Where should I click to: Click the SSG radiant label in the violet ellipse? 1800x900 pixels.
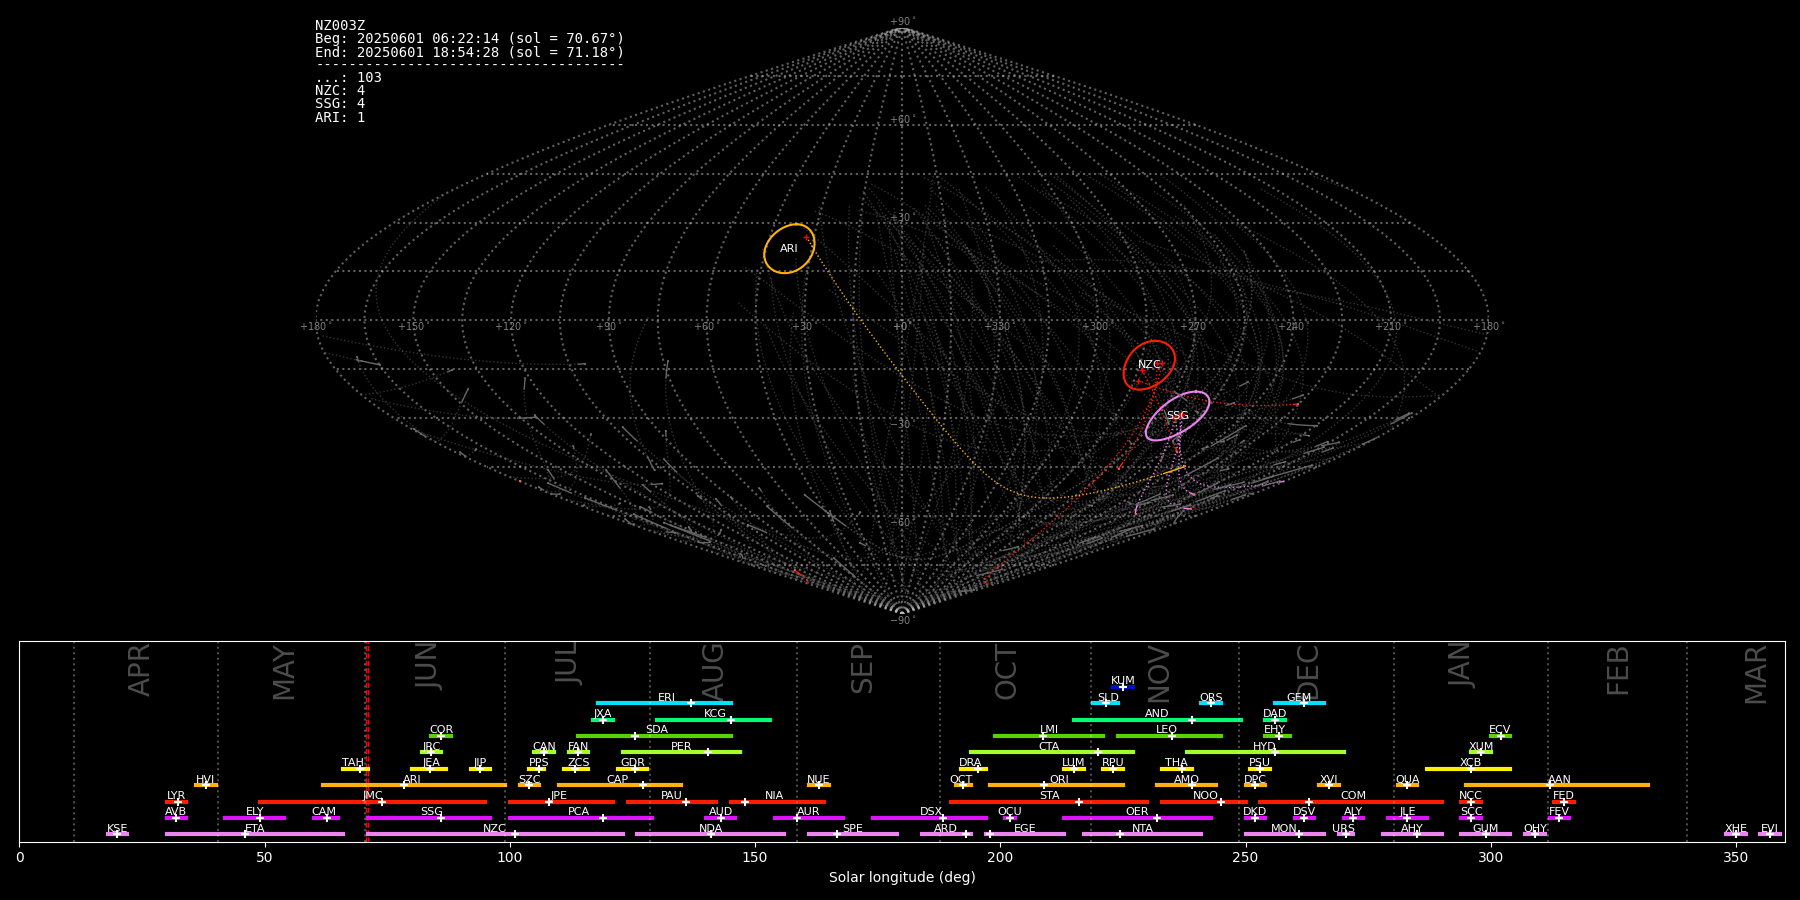[1177, 416]
